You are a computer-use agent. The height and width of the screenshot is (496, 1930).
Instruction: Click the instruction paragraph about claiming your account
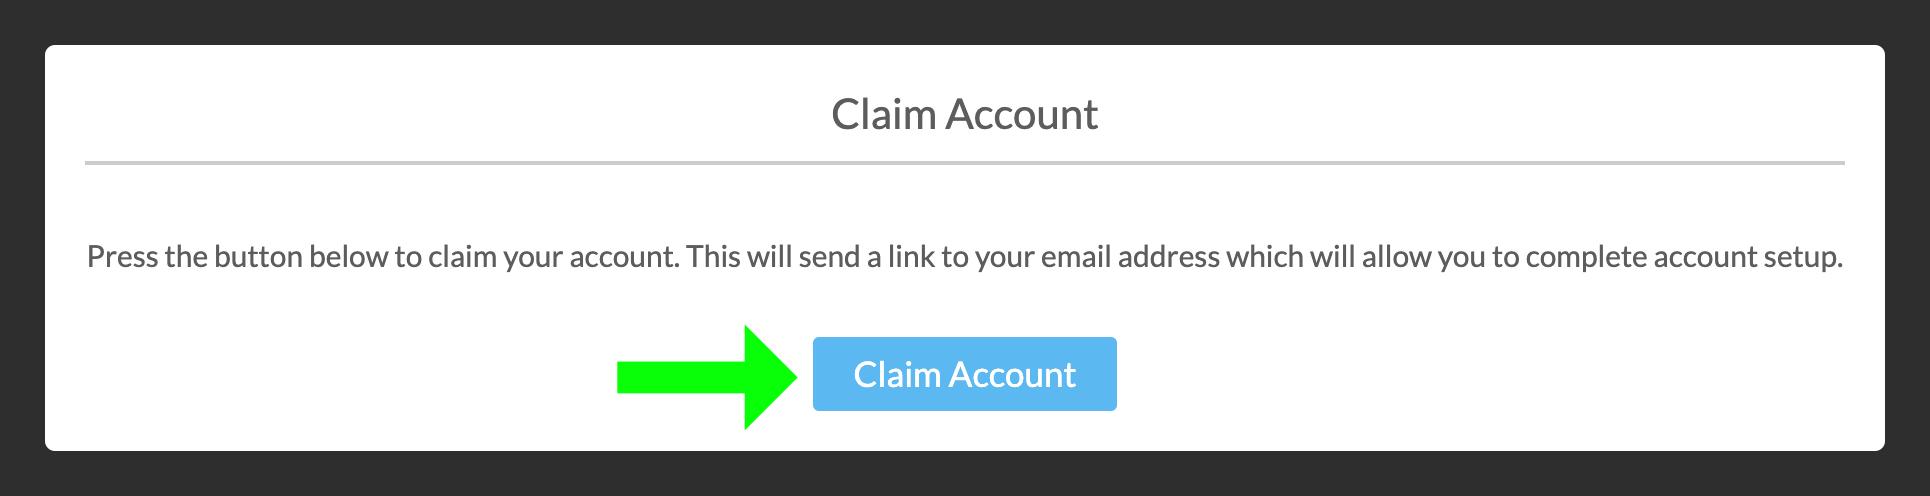pyautogui.click(x=964, y=257)
